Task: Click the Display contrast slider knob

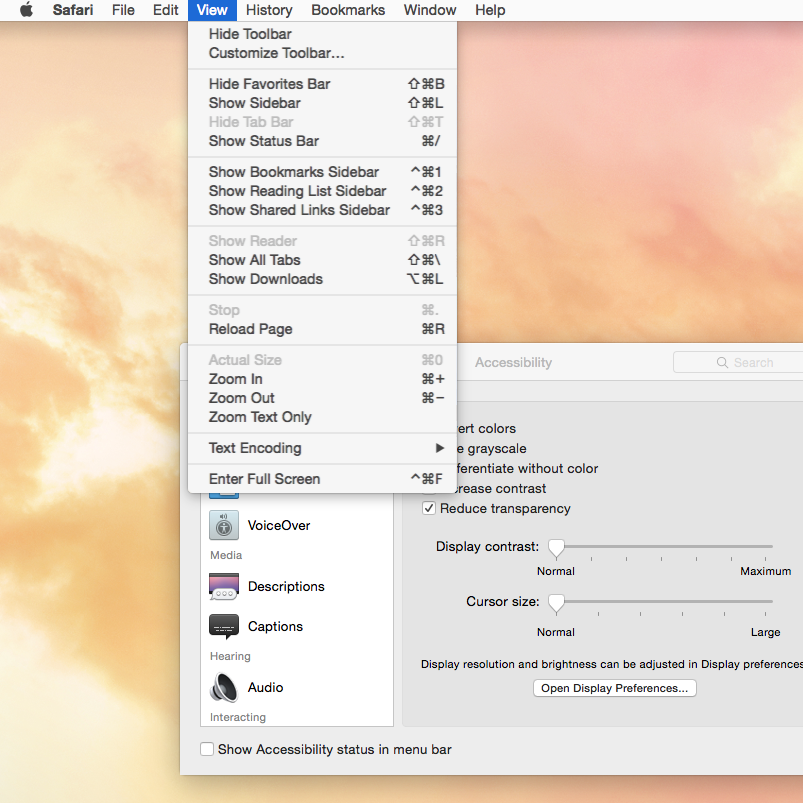Action: [556, 548]
